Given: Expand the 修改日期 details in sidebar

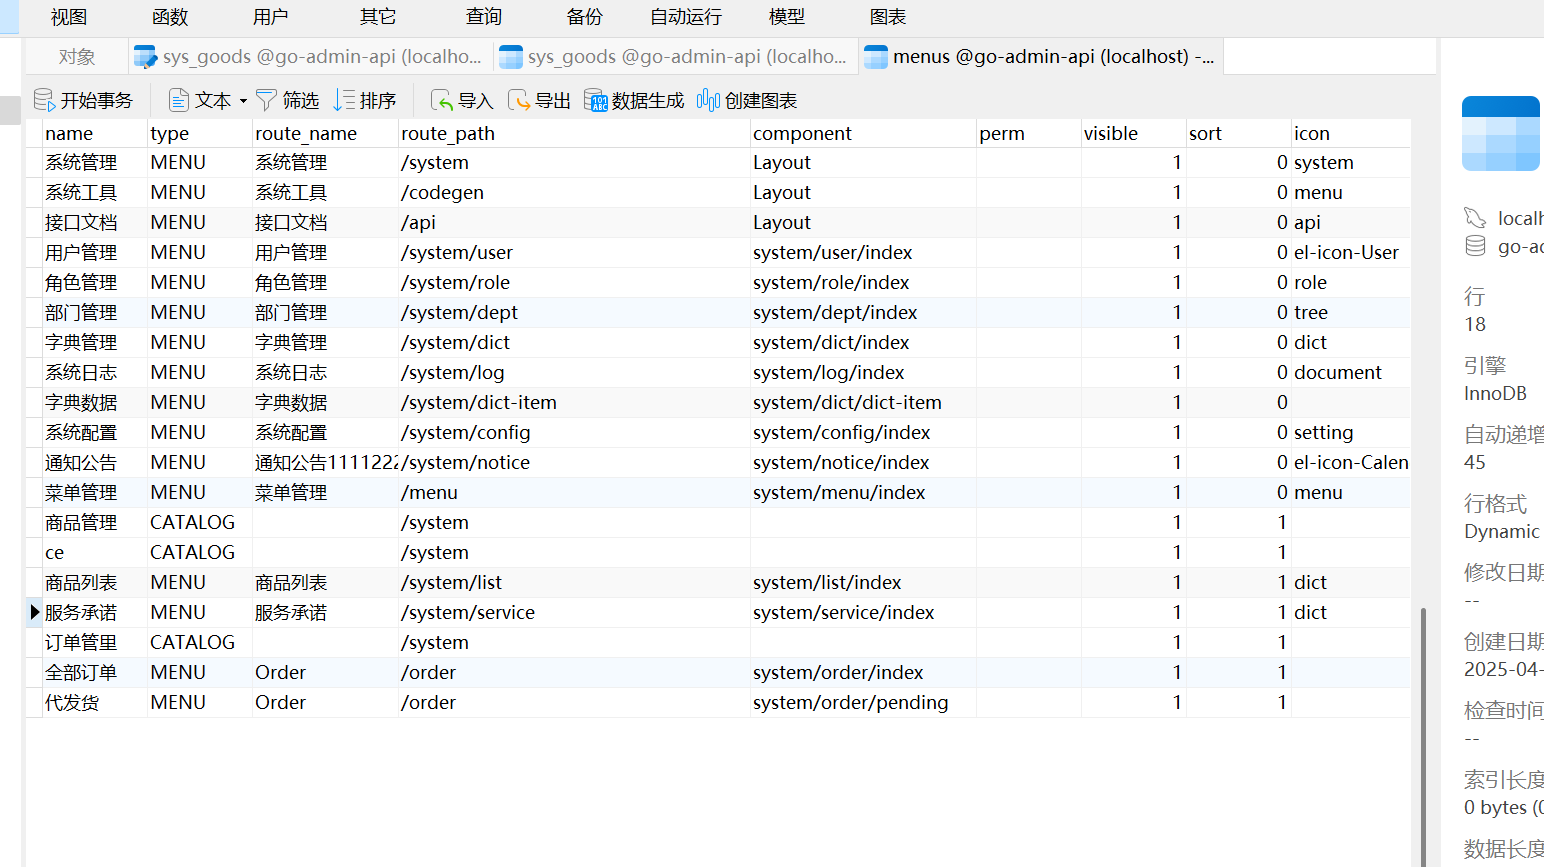Looking at the screenshot, I should point(1500,572).
